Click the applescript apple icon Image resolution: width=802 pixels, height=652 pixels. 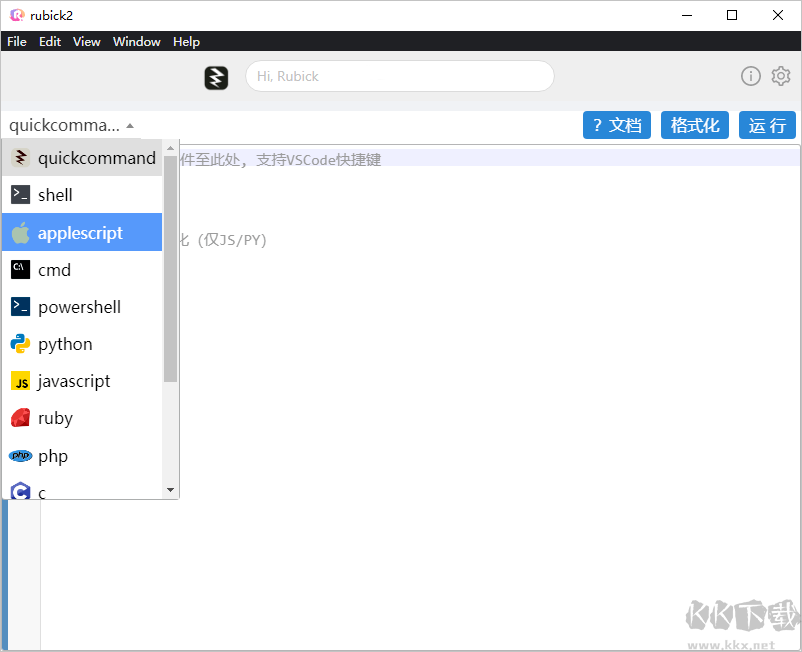(20, 233)
